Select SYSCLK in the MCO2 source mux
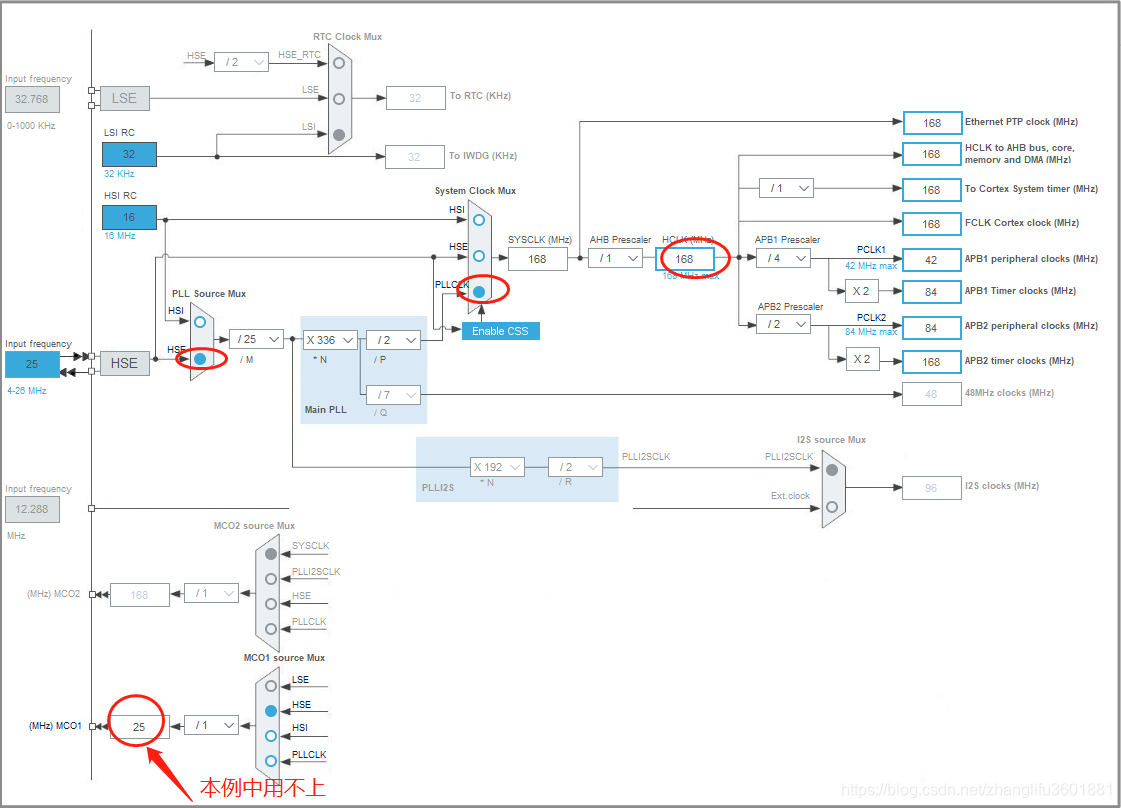Viewport: 1121px width, 808px height. (270, 554)
